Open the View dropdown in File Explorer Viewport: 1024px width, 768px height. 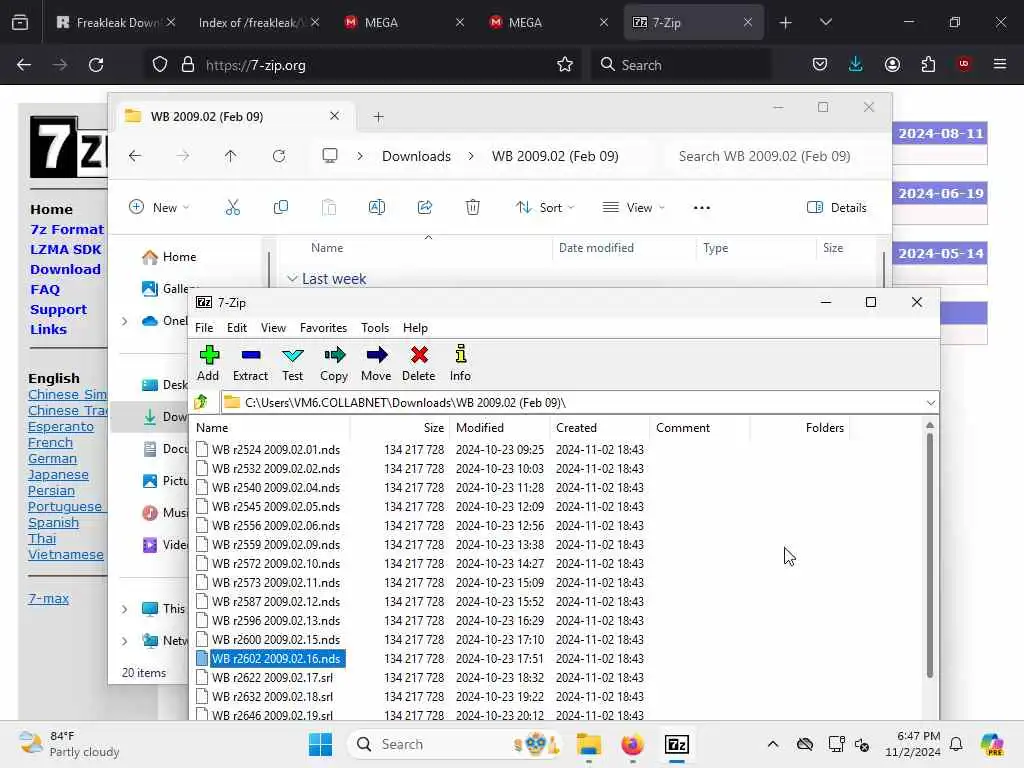coord(633,208)
